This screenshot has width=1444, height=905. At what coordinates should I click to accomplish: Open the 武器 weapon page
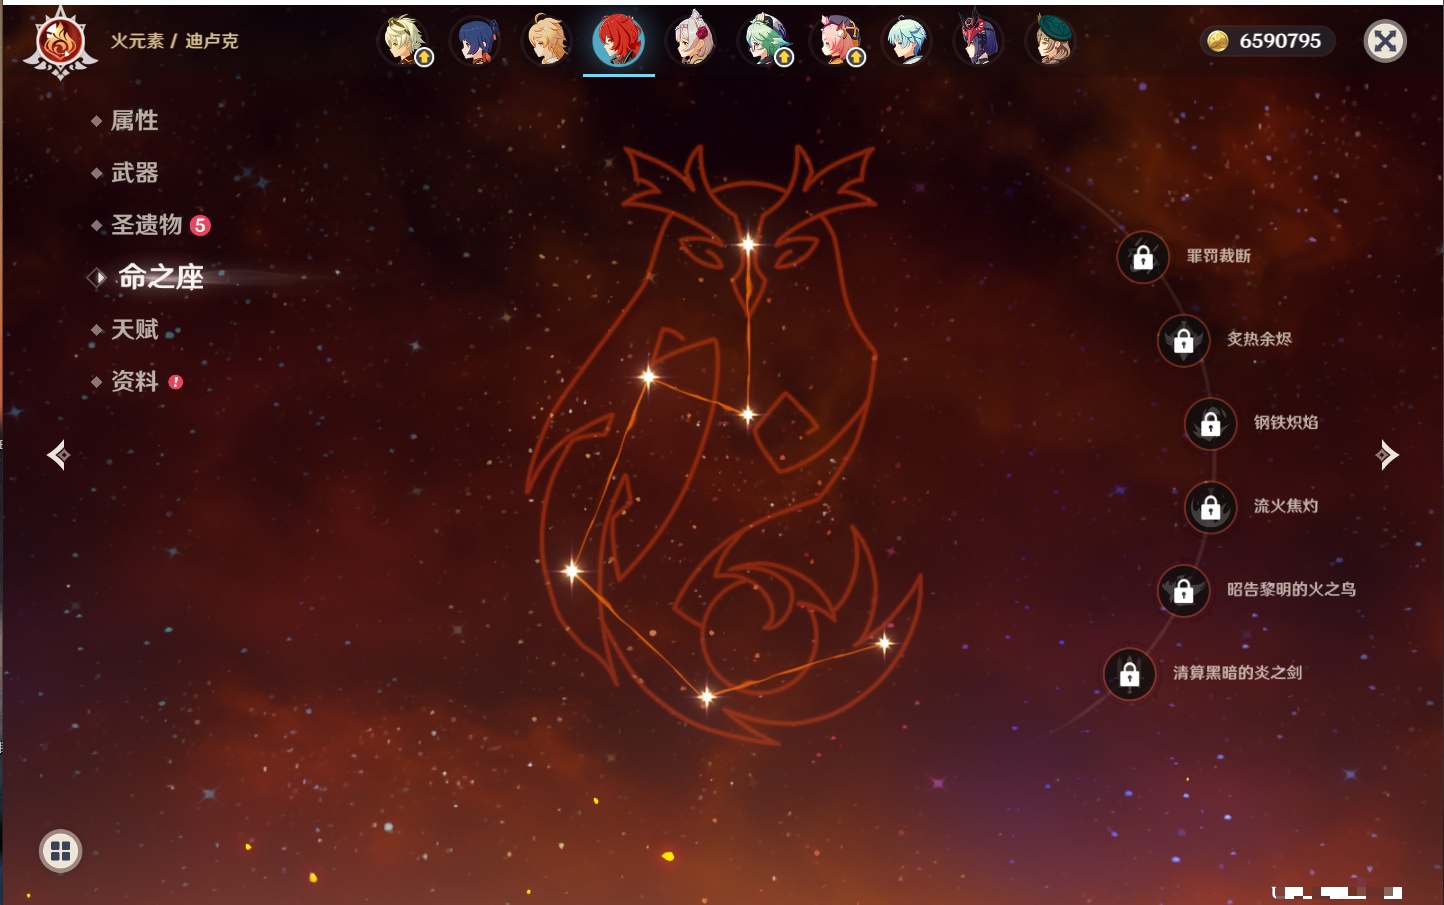pos(134,173)
